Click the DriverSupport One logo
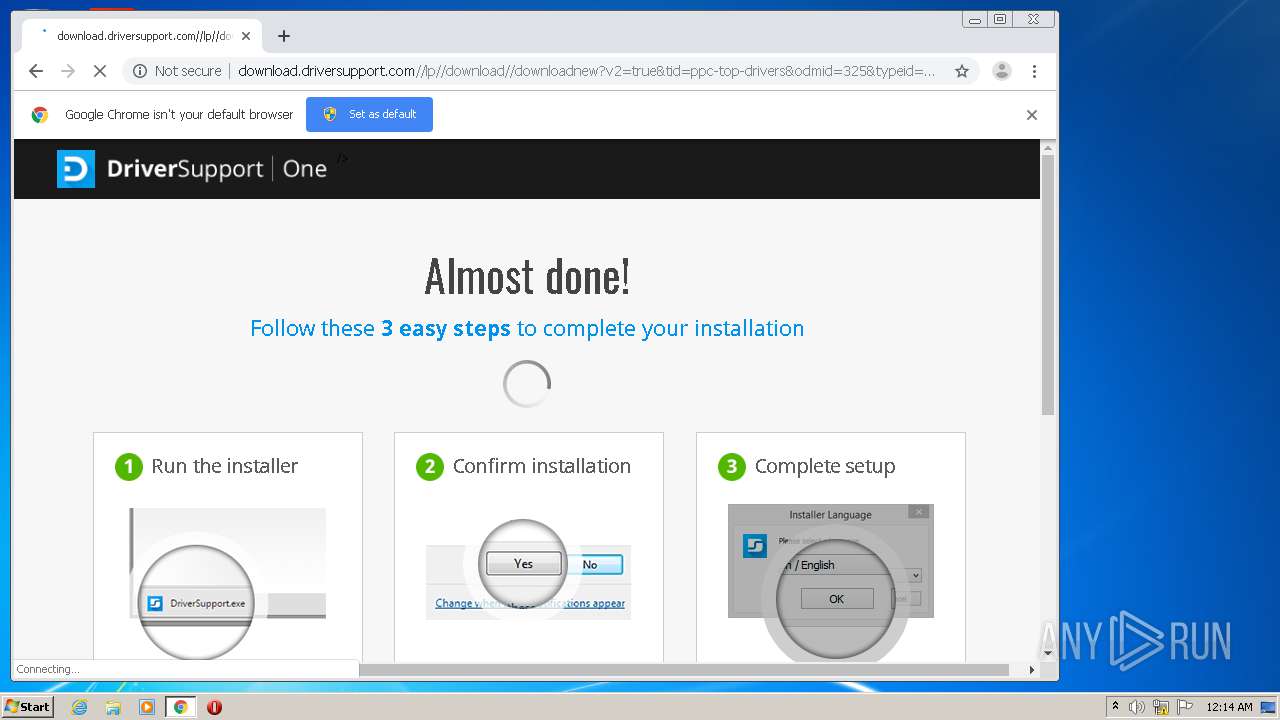Screen dimensions: 1280x720 [192, 169]
